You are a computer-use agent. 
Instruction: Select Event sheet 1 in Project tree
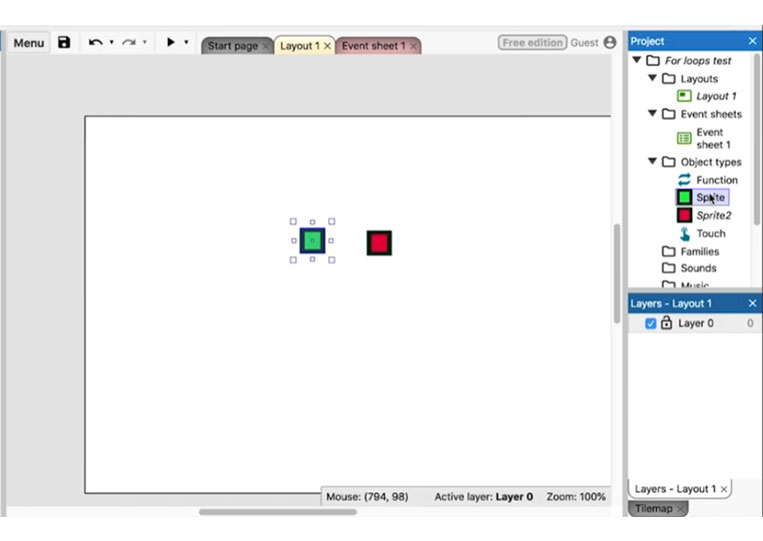coord(713,138)
